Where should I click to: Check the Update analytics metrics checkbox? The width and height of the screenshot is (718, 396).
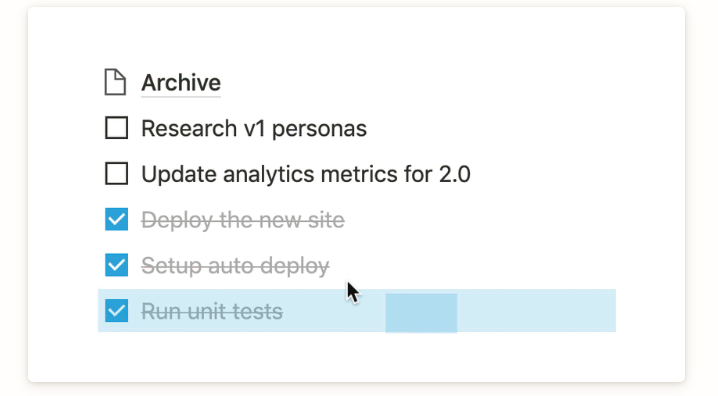116,174
